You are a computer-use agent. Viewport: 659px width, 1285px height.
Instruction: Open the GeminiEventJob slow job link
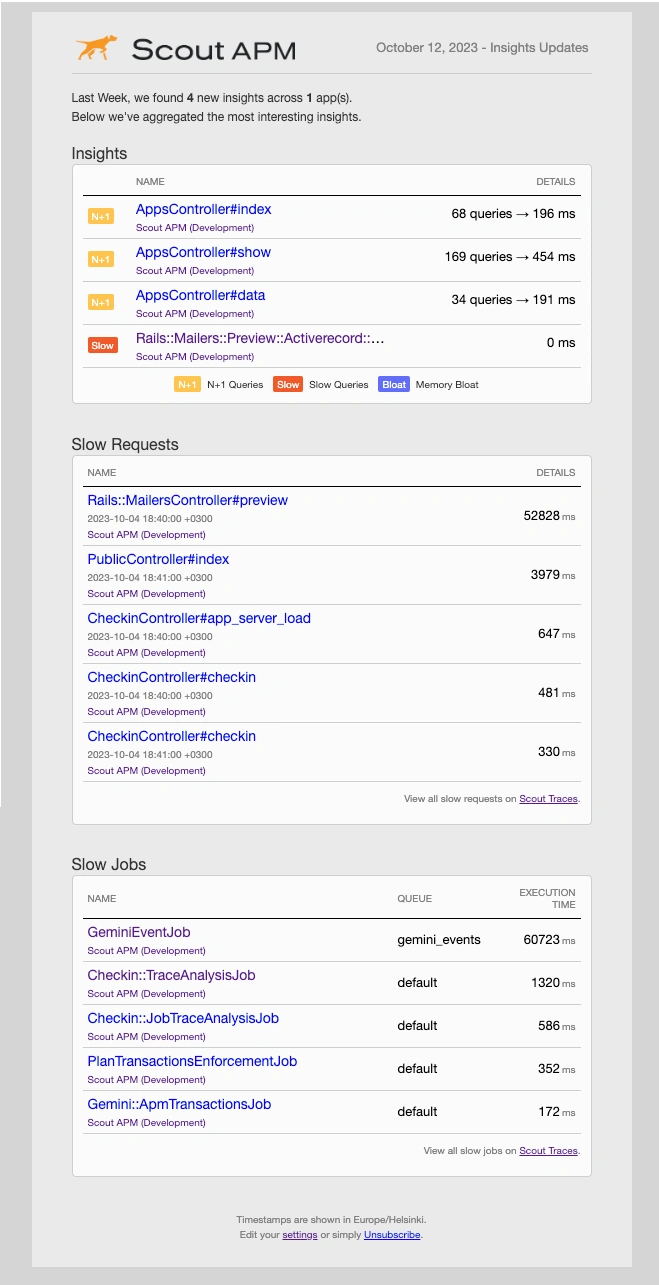[139, 932]
